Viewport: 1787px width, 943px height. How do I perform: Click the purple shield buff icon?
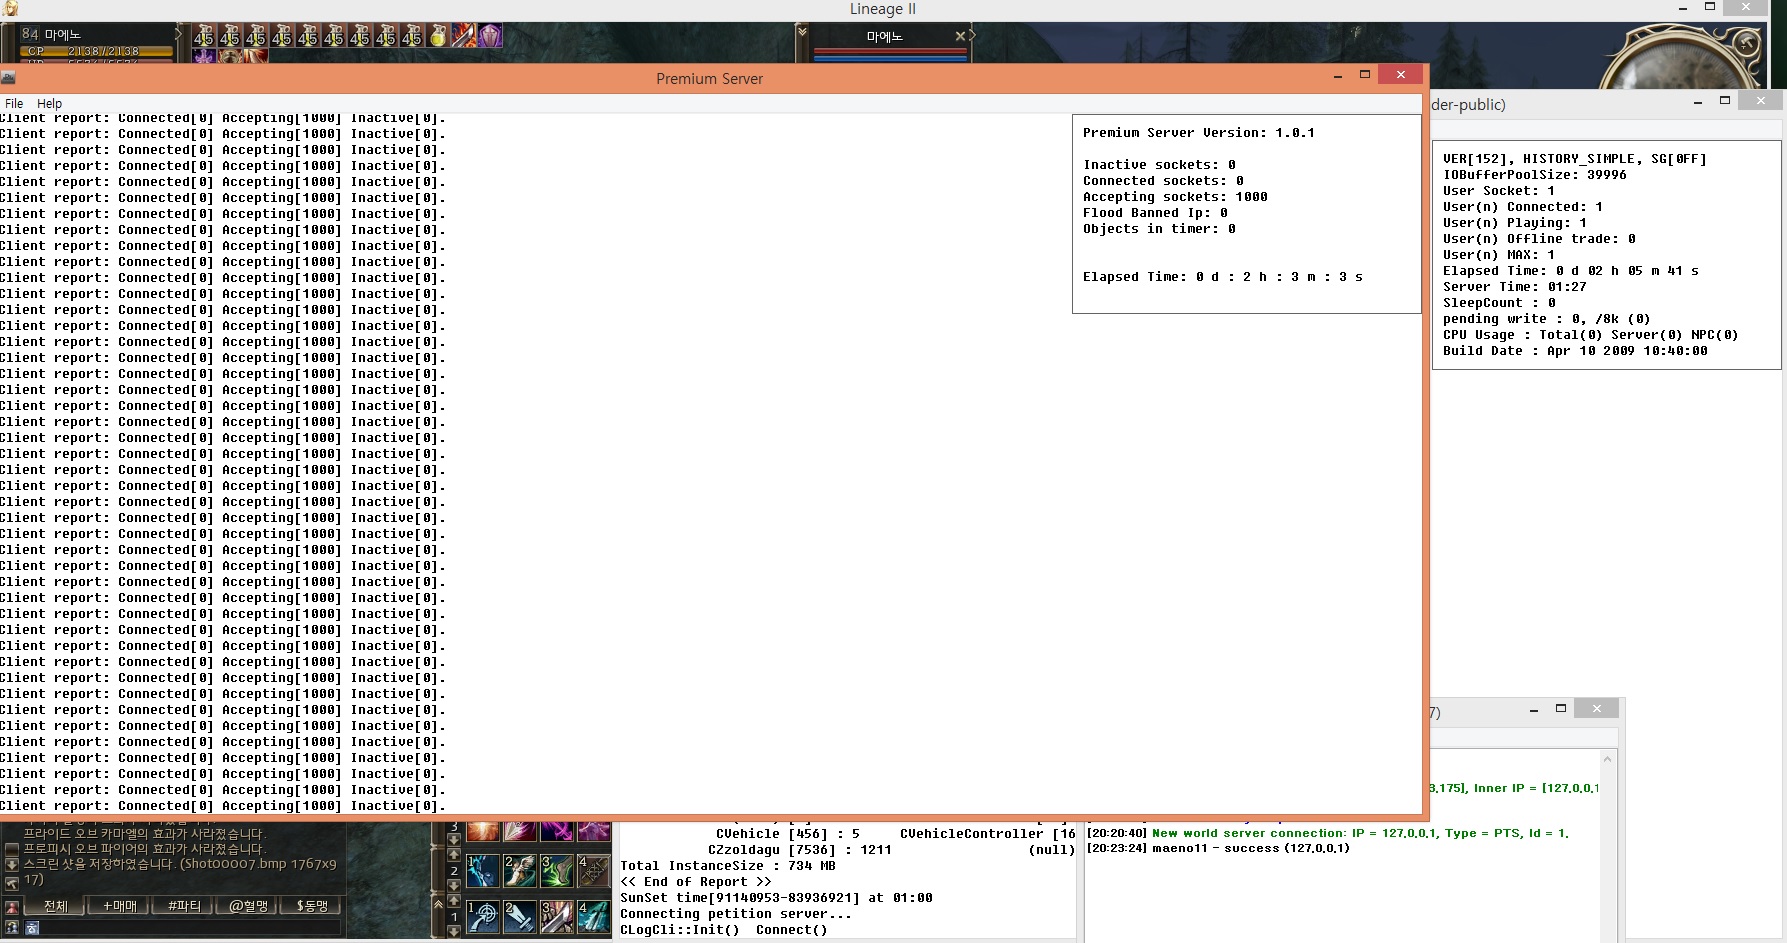[x=490, y=37]
